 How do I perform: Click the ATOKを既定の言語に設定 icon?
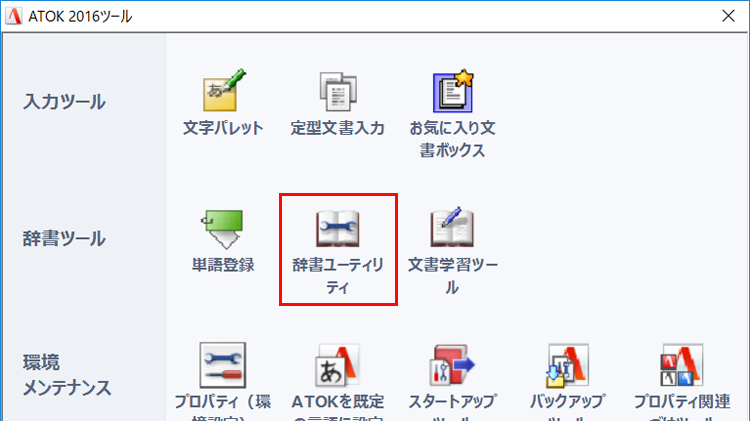(338, 366)
